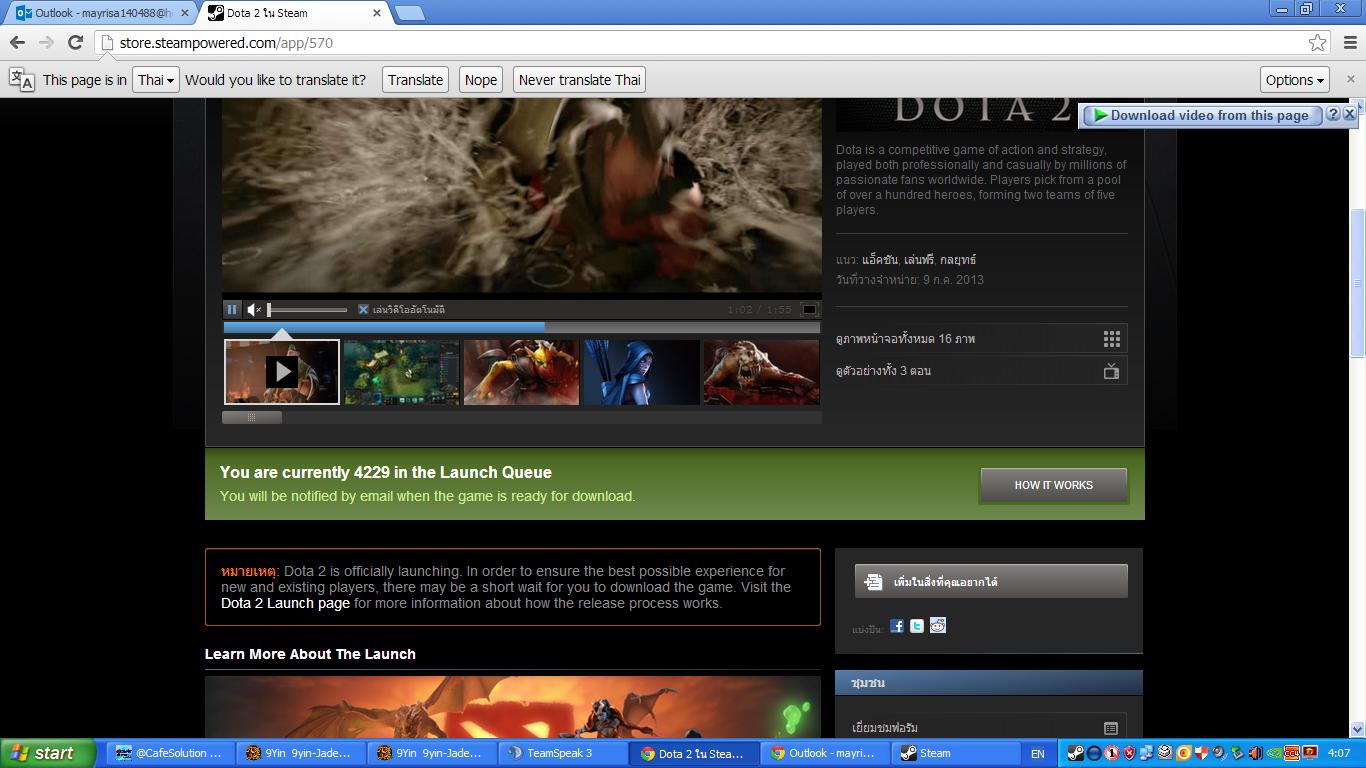Open the translate Options dropdown
Viewport: 1366px width, 768px height.
coord(1295,80)
